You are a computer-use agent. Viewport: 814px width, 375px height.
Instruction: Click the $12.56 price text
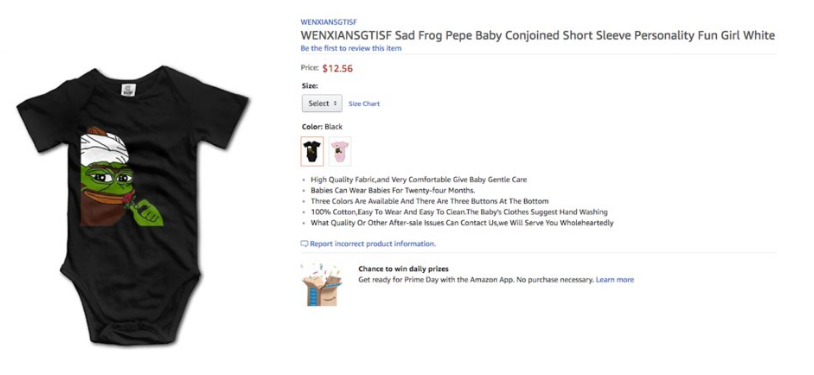[x=337, y=69]
